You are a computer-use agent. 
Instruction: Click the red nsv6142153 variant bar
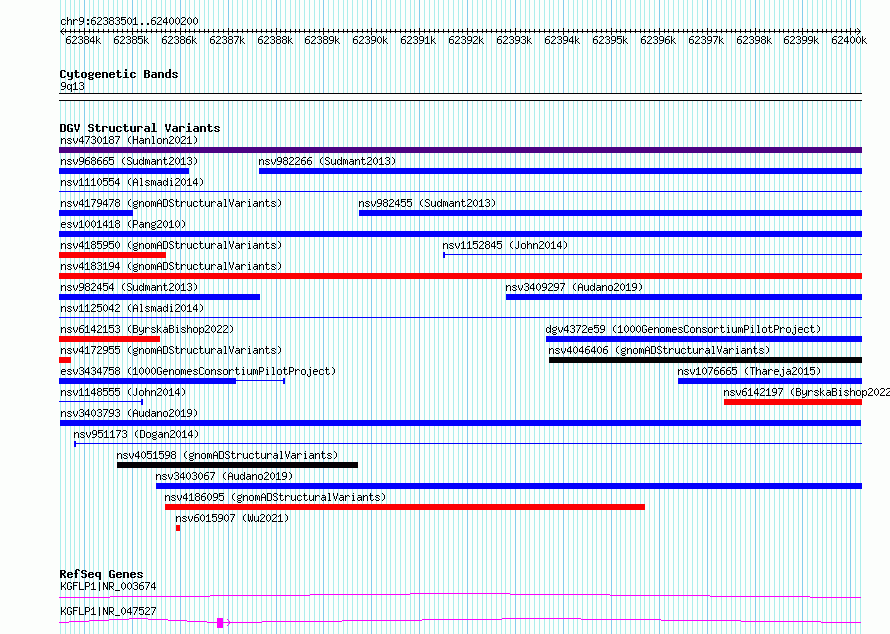(x=110, y=339)
